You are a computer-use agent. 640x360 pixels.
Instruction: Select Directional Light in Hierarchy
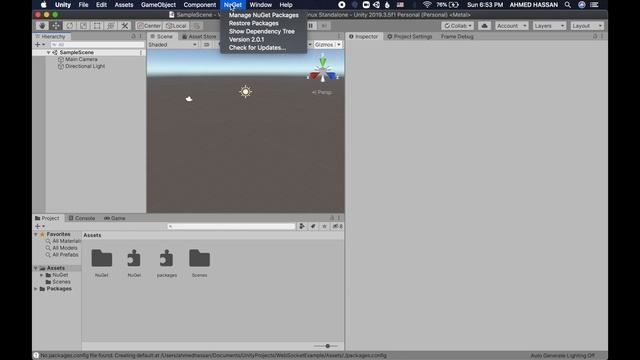85,66
